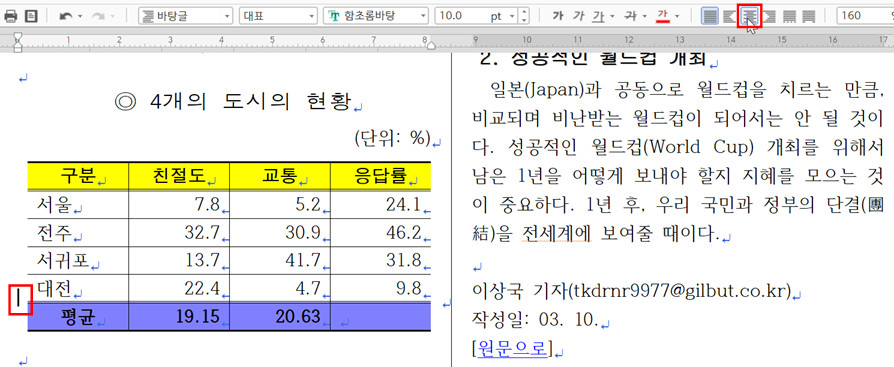Toggle italic 가 formatting
Viewport: 894px width, 367px height.
click(579, 16)
